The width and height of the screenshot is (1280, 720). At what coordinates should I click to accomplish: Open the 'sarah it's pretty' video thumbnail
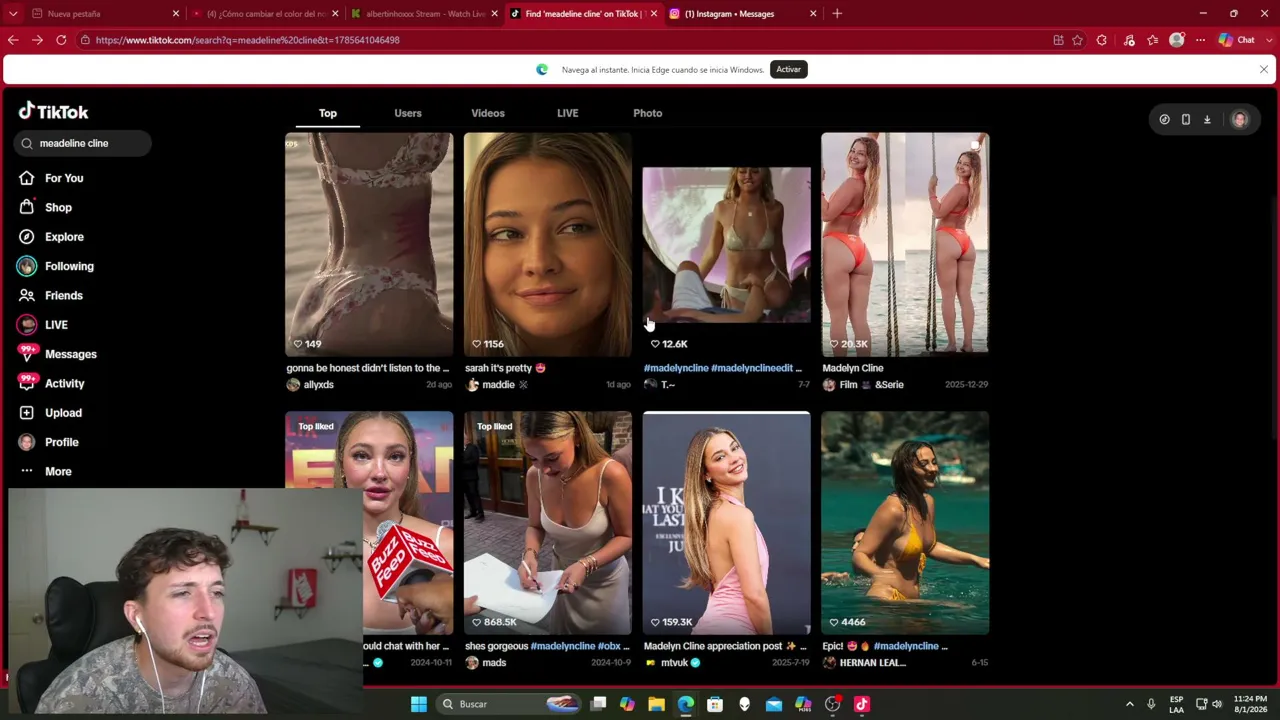pos(548,244)
